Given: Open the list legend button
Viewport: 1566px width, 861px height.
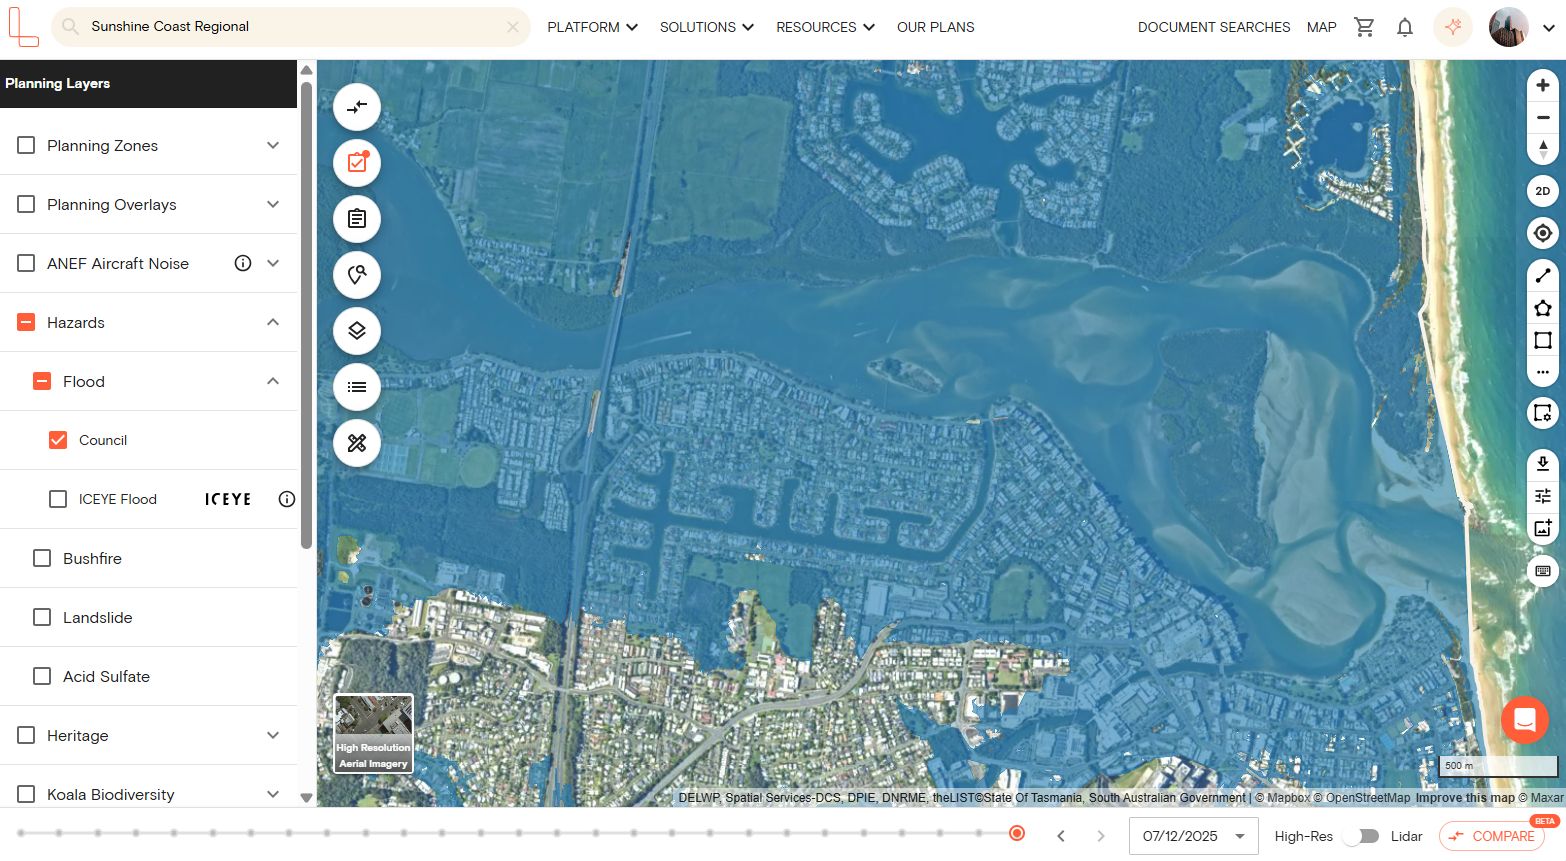Looking at the screenshot, I should (x=357, y=387).
